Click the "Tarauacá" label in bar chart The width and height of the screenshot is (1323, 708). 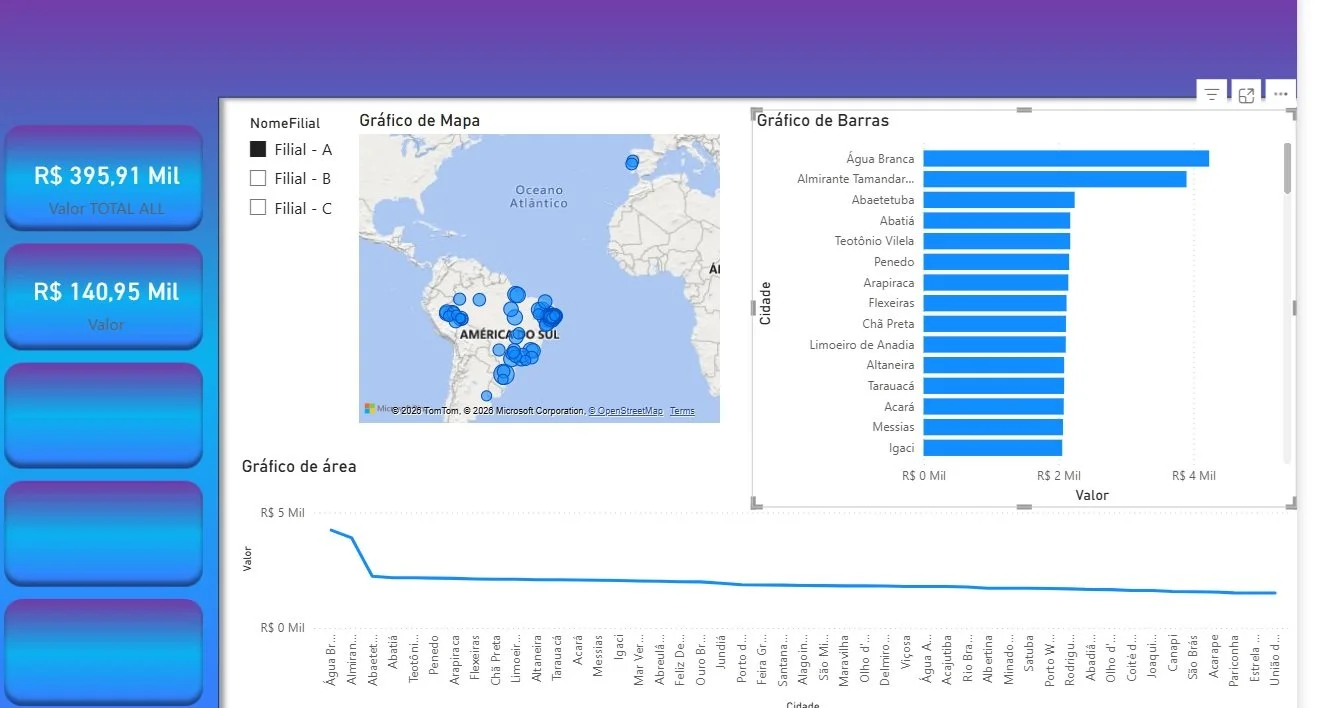click(890, 386)
